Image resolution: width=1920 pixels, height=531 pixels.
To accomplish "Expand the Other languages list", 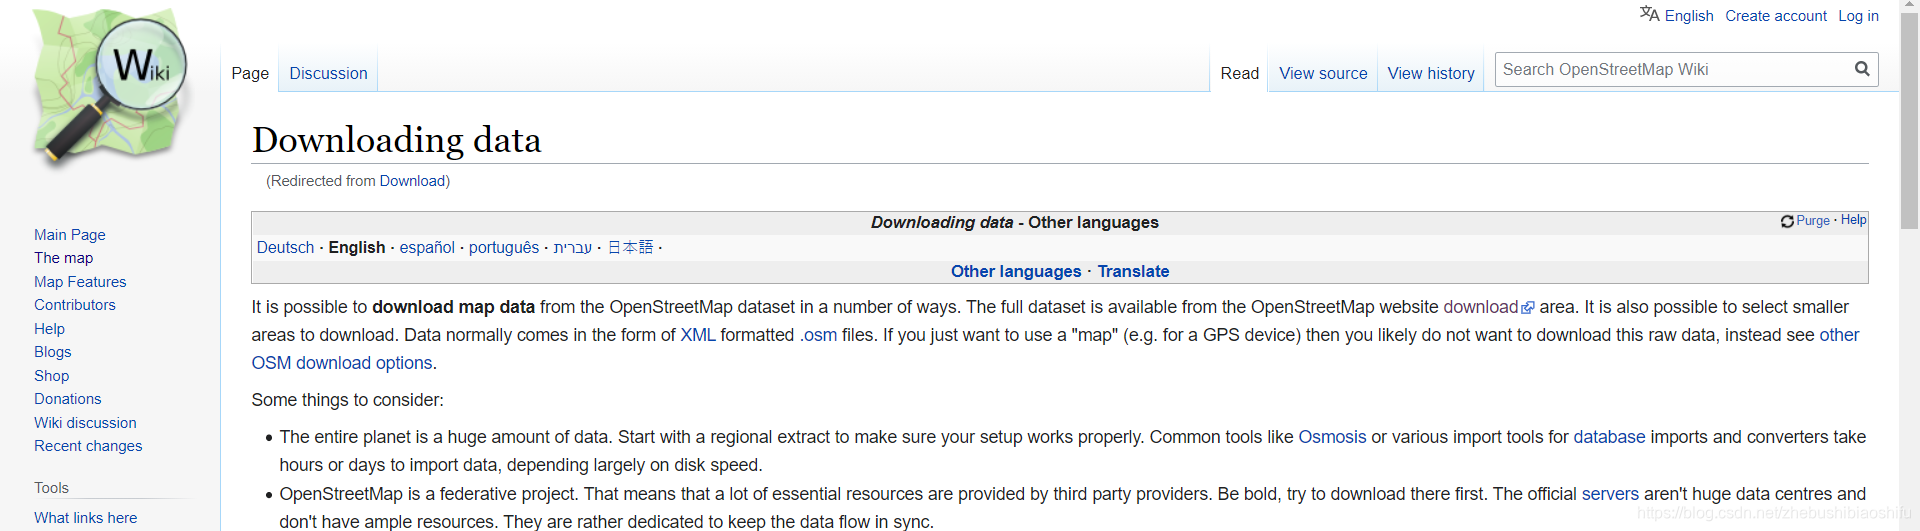I will click(1016, 271).
